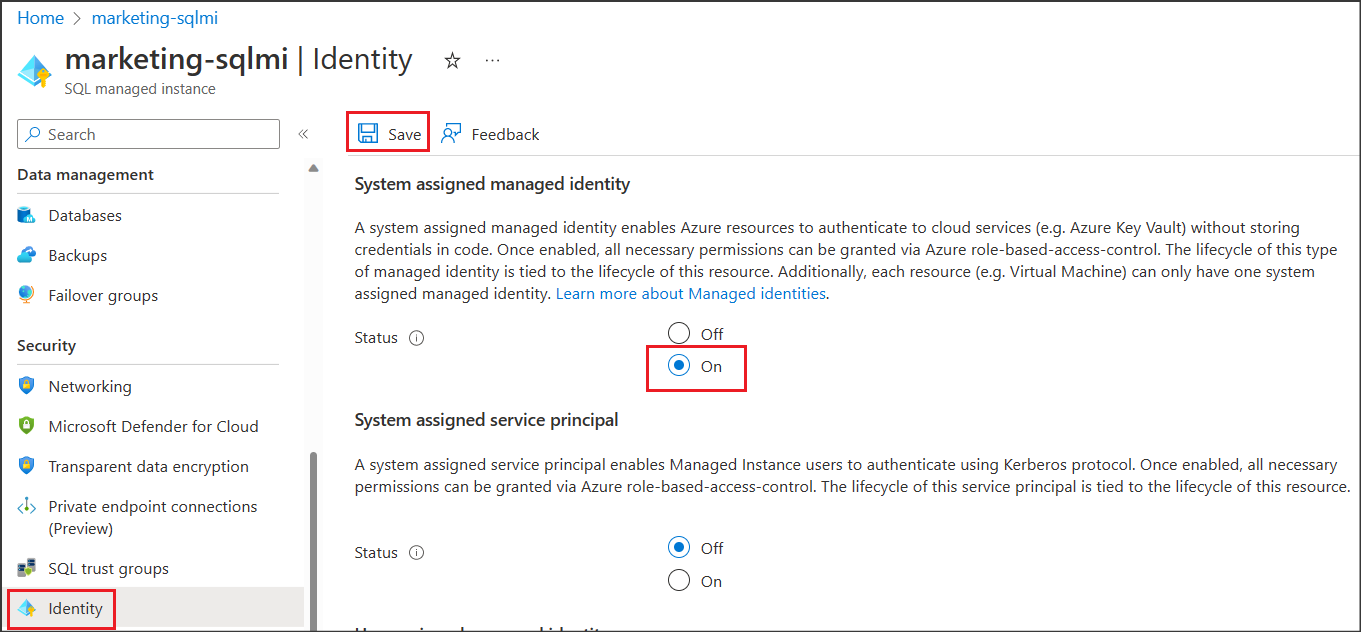1361x632 pixels.
Task: Set system assigned managed identity Off
Action: tap(679, 333)
